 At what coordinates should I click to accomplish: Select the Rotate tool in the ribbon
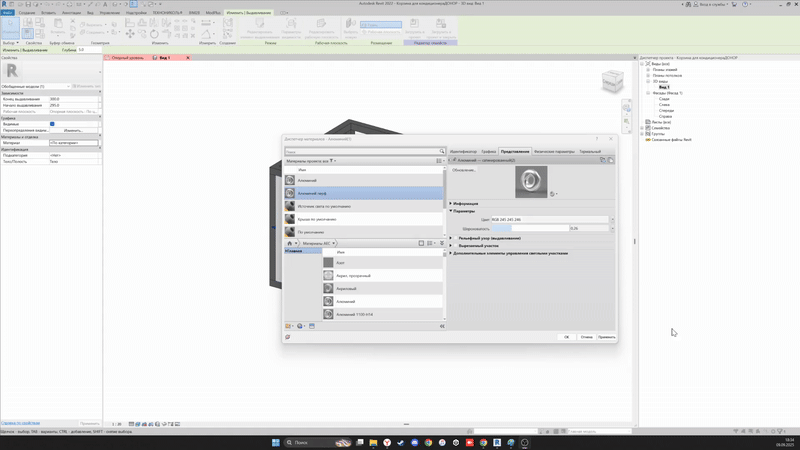(154, 34)
